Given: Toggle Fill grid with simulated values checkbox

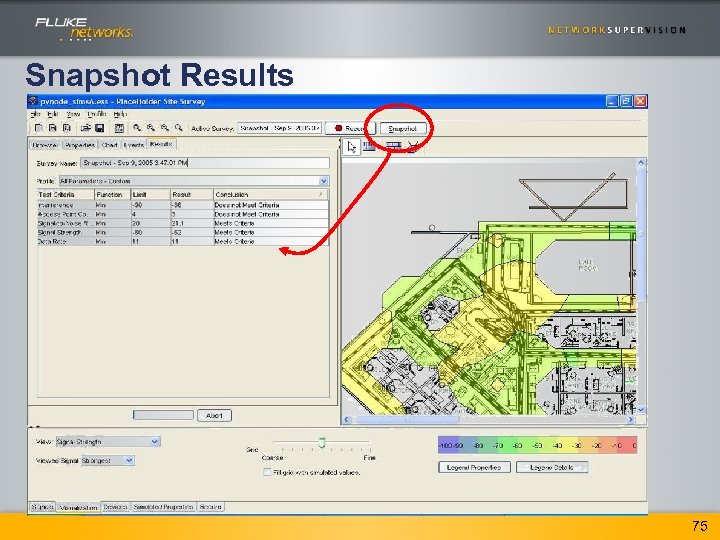Looking at the screenshot, I should [x=267, y=472].
